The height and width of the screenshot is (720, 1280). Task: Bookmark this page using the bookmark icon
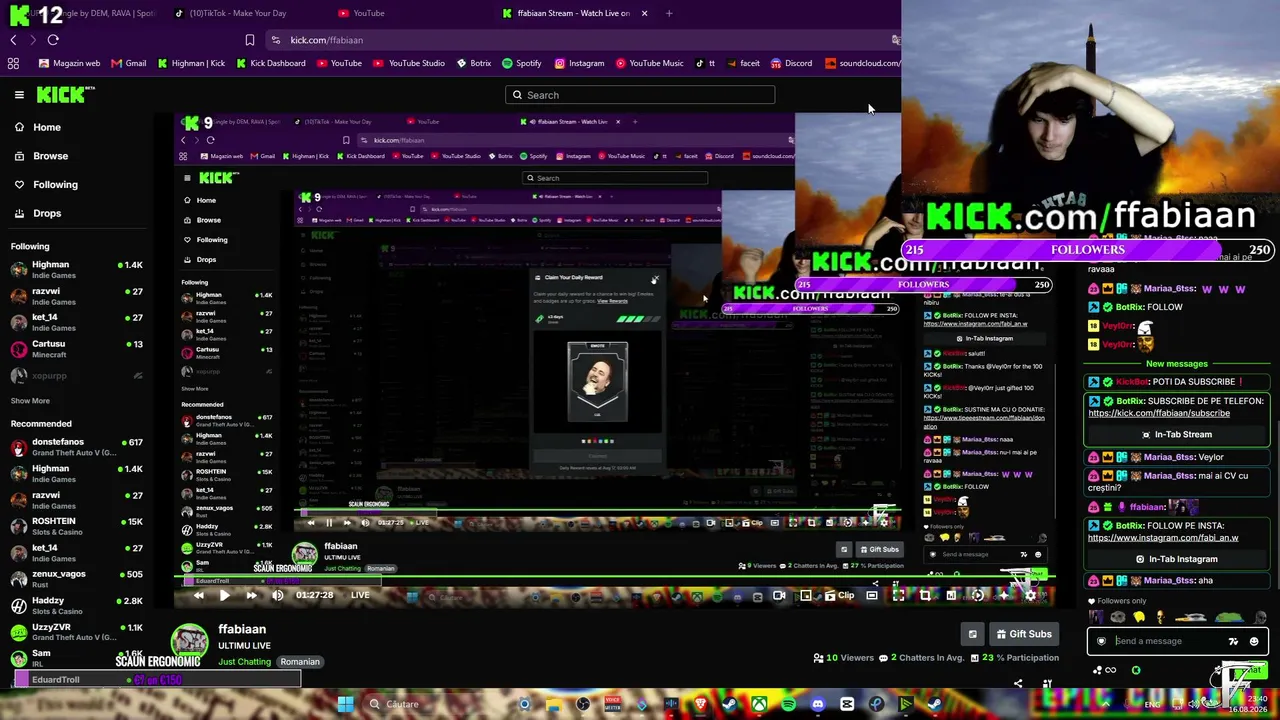click(250, 40)
